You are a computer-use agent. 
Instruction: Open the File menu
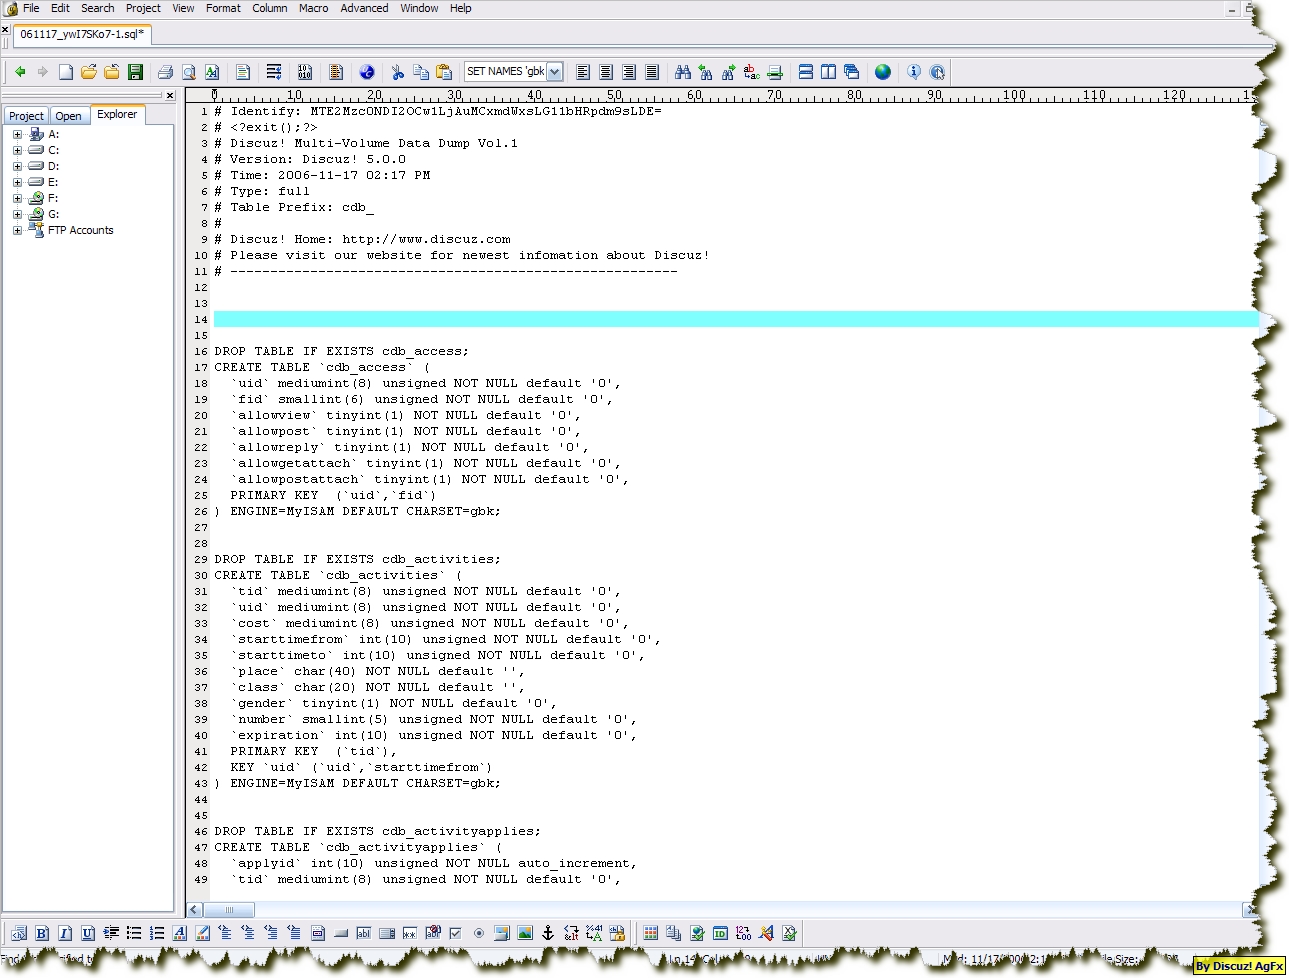tap(31, 8)
